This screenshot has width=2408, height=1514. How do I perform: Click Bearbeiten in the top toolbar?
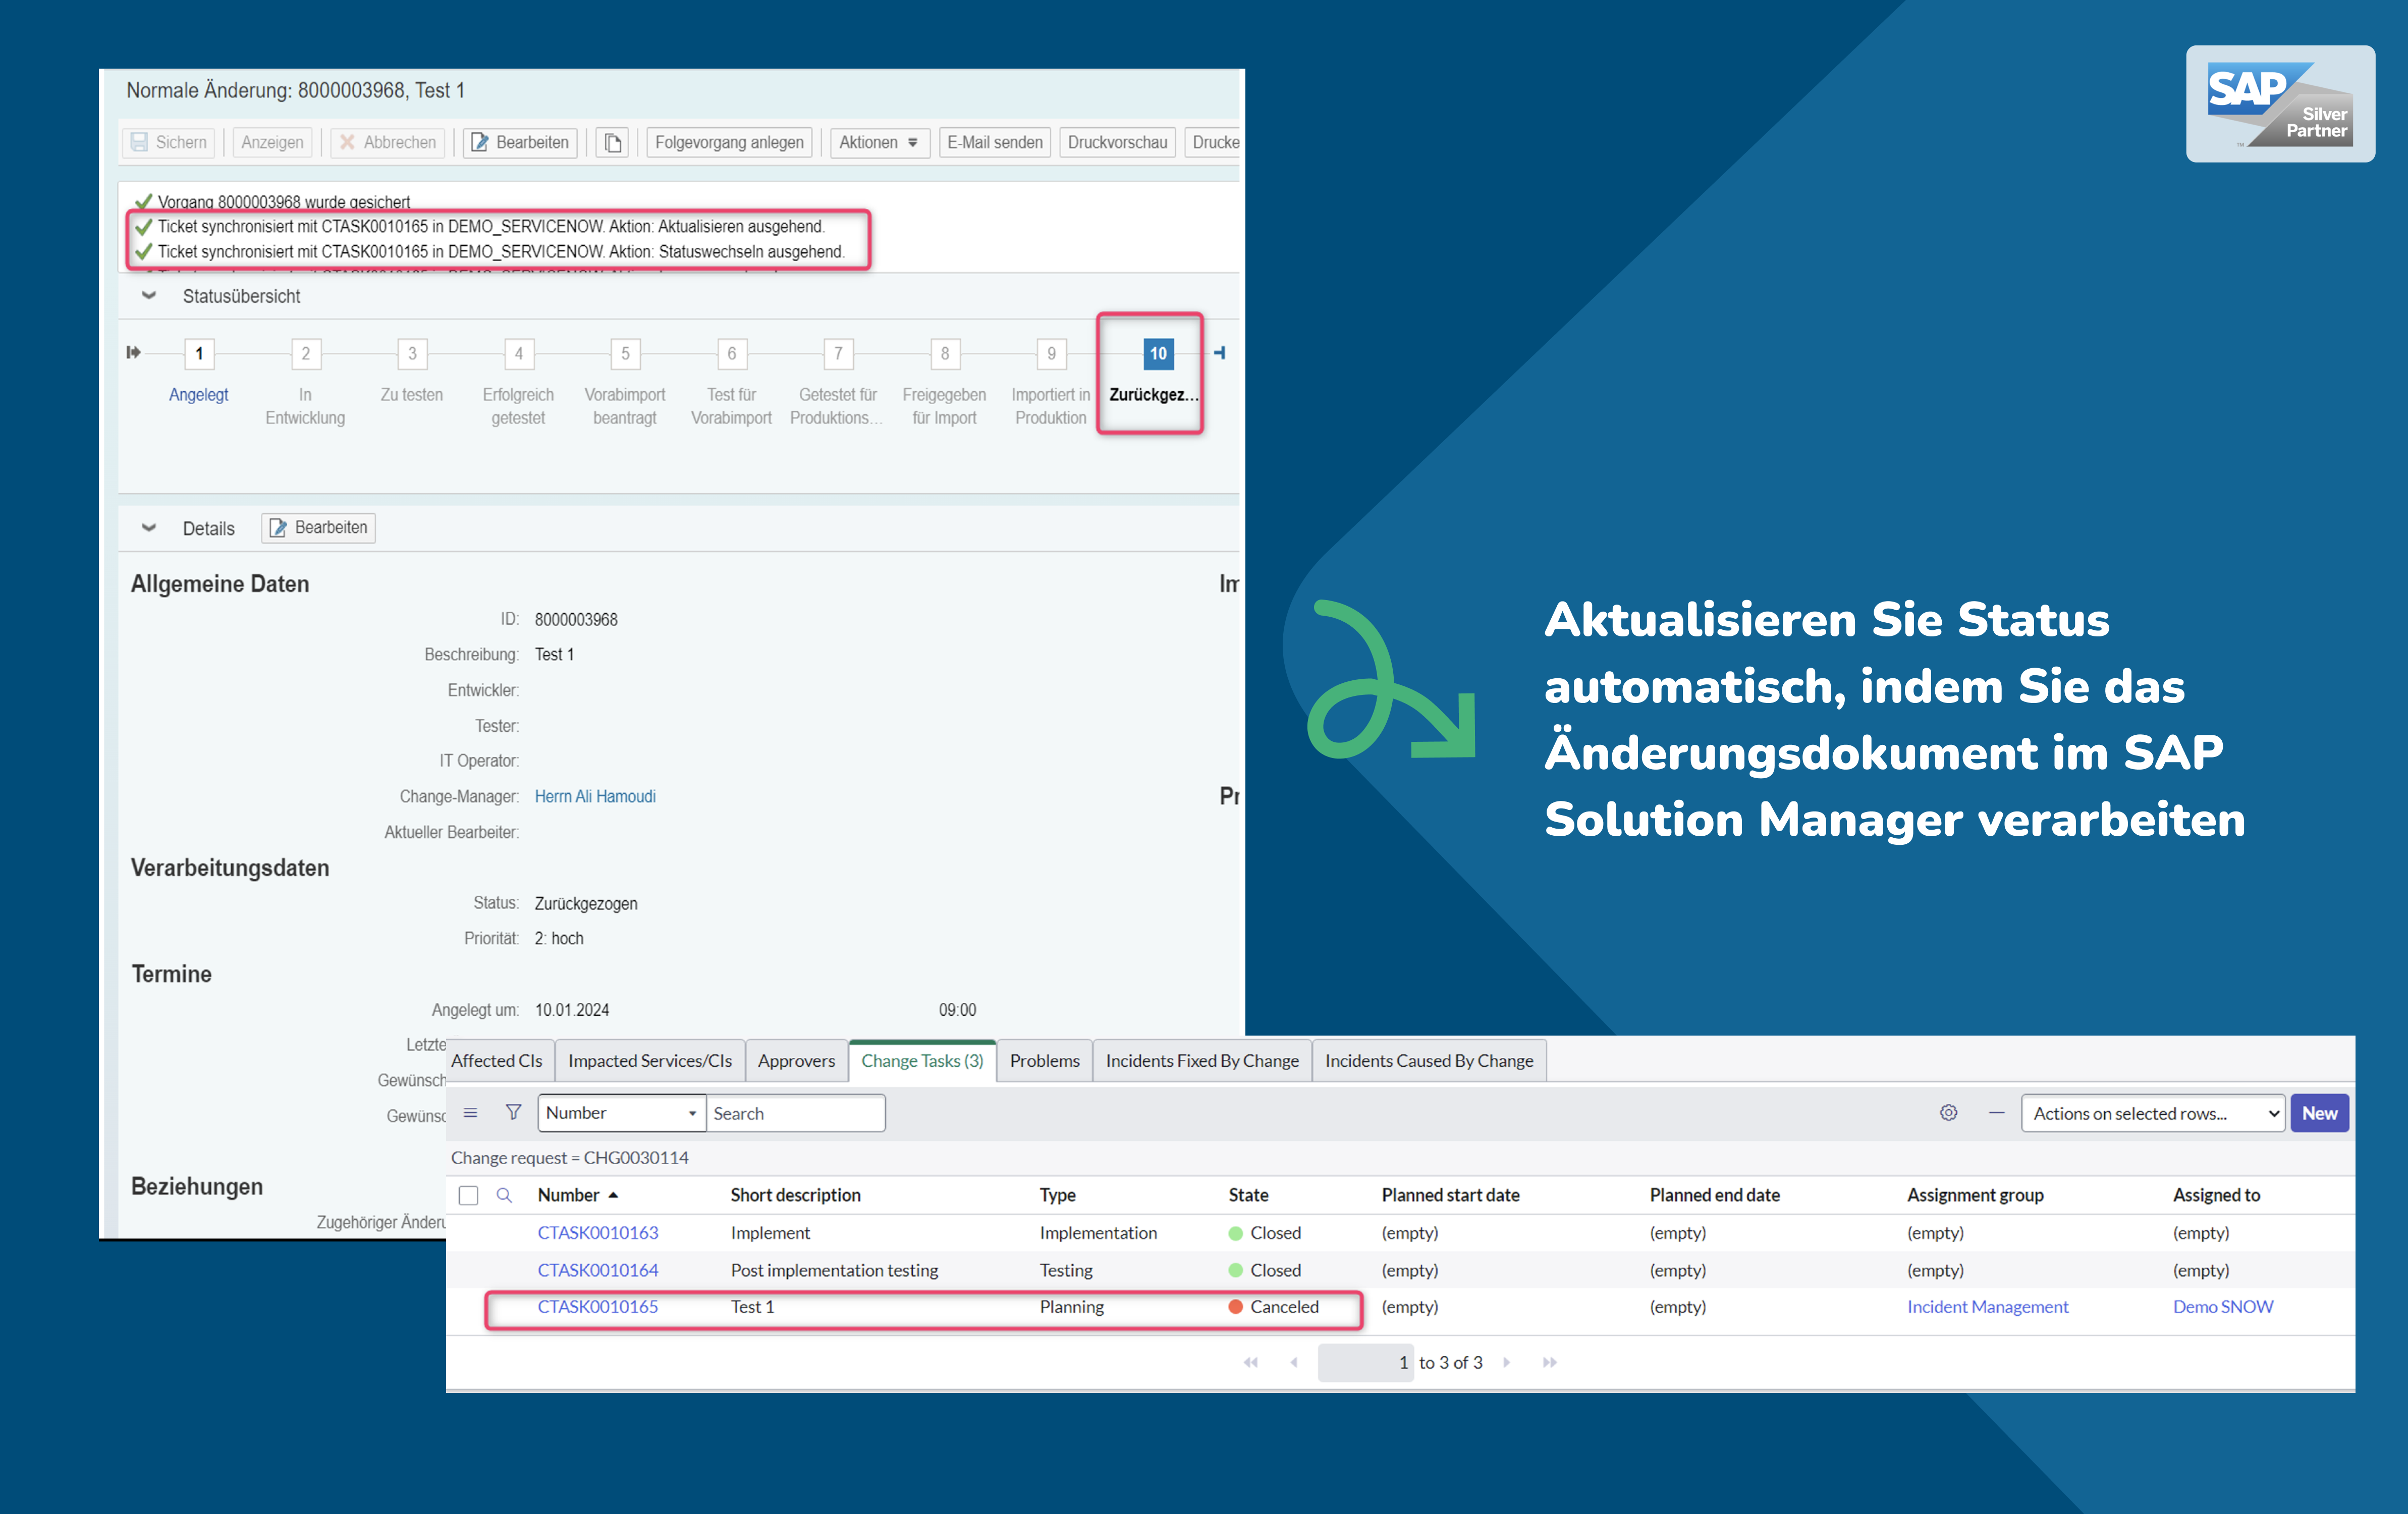(x=520, y=142)
